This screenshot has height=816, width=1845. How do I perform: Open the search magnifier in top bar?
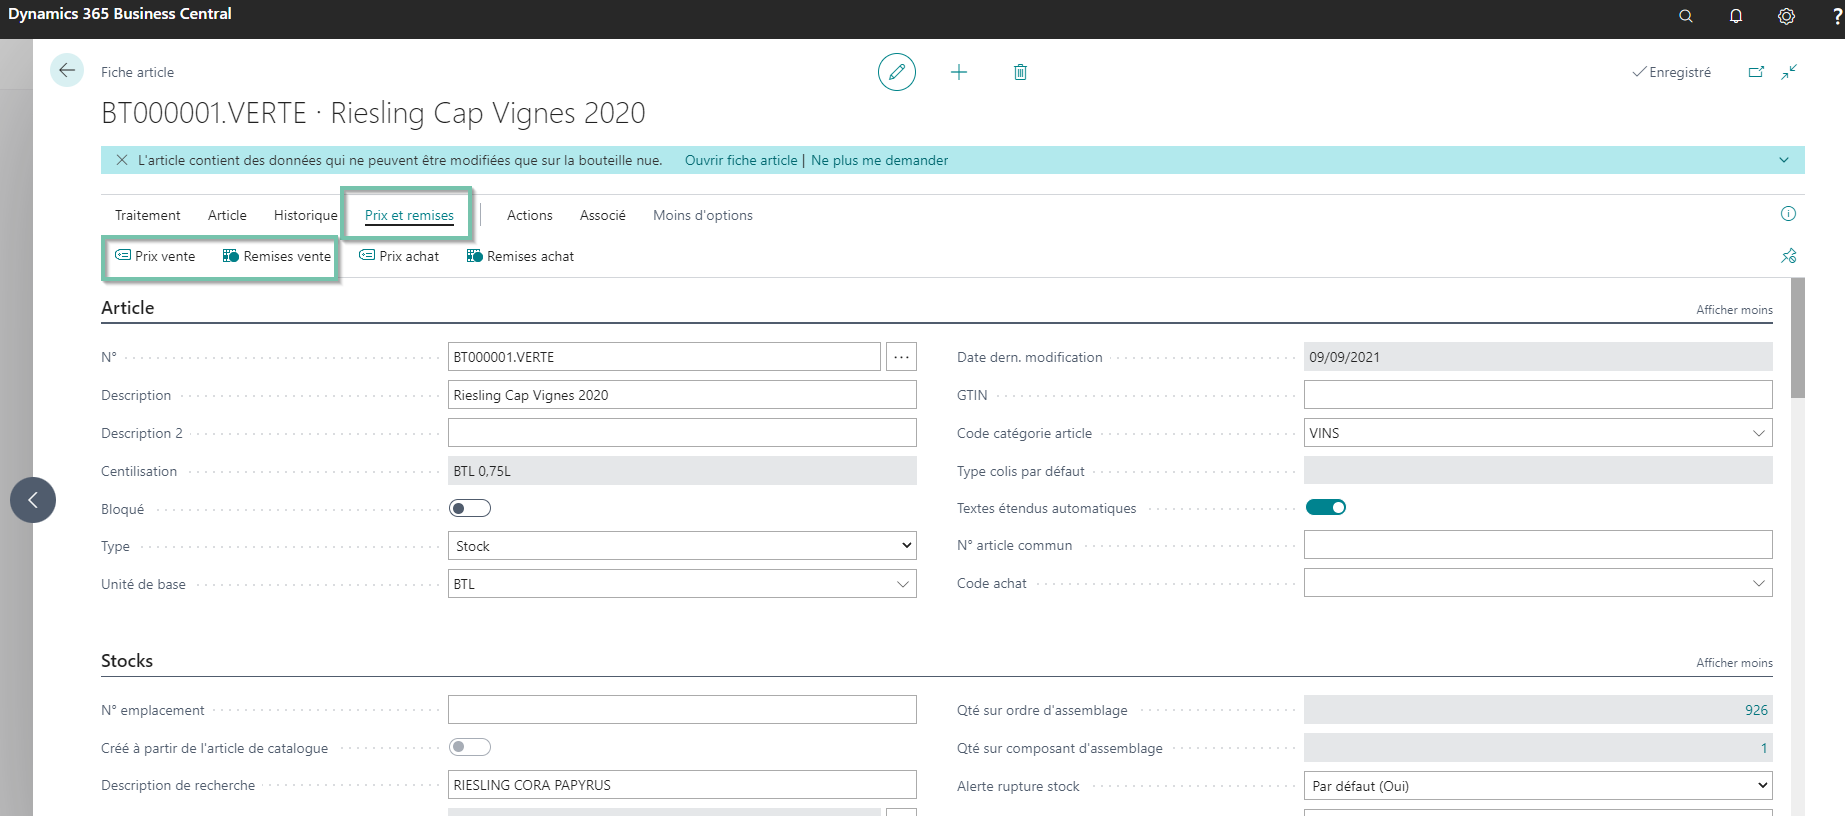1686,16
